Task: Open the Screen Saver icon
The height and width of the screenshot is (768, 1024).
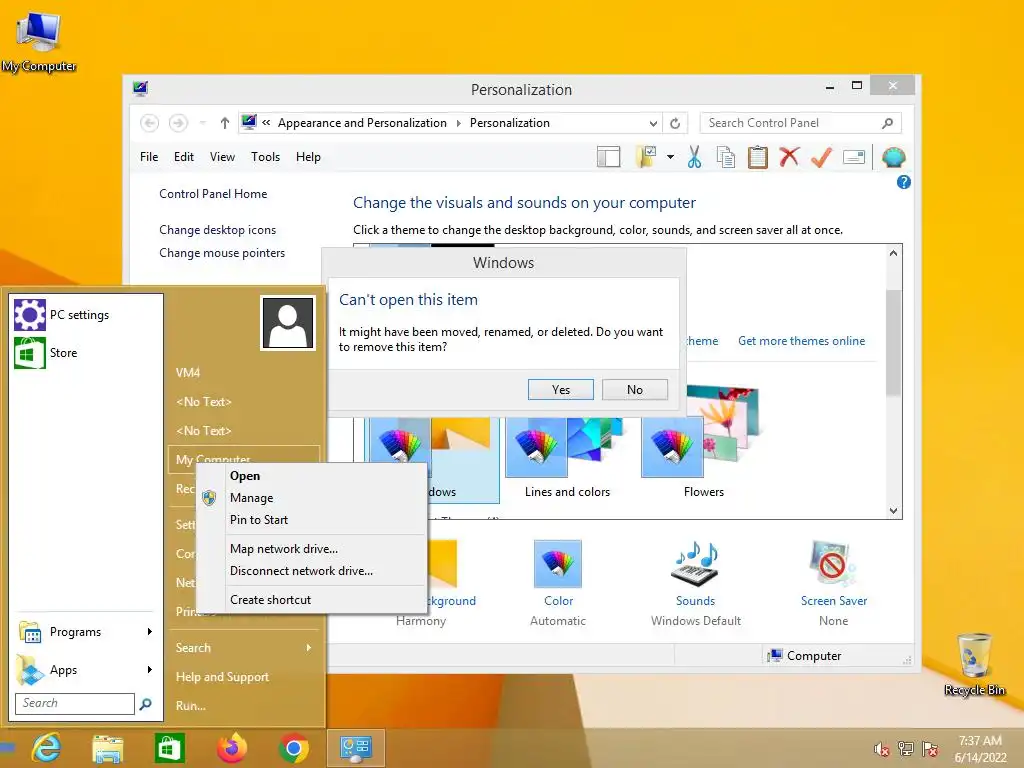Action: (x=833, y=563)
